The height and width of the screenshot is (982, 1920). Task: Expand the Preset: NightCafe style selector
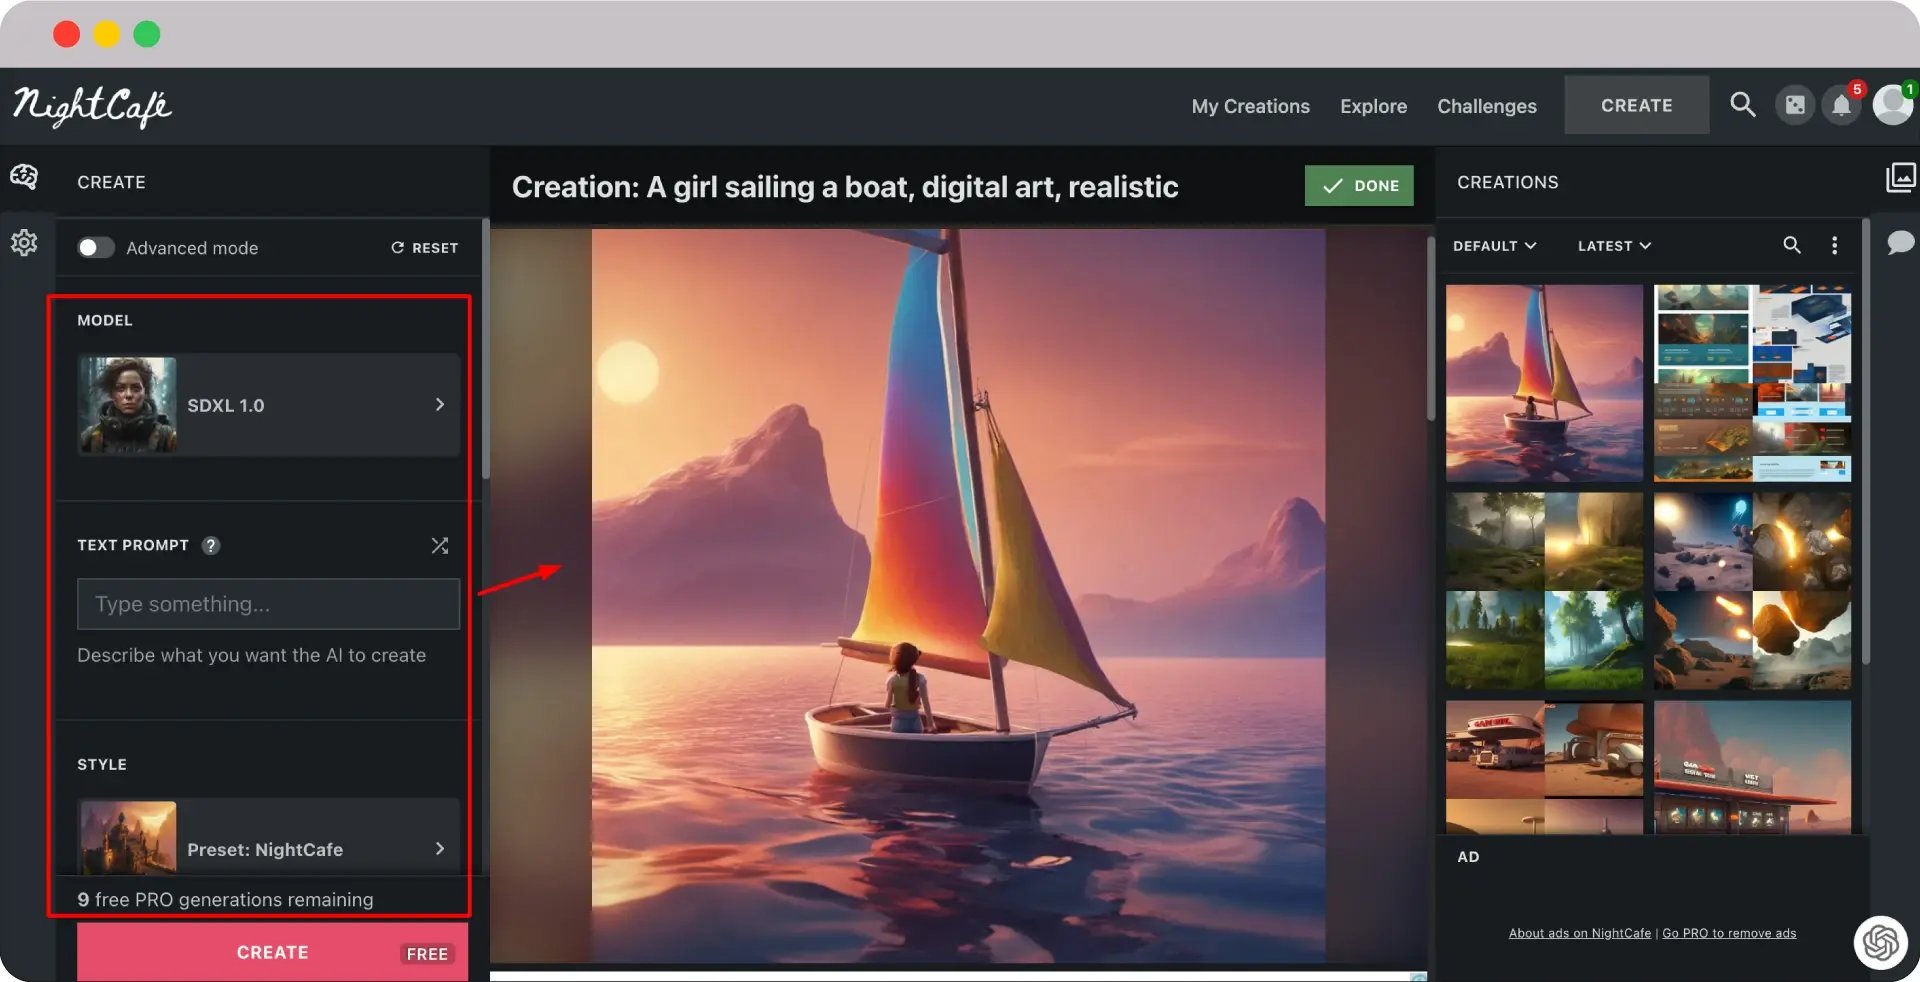[x=268, y=847]
